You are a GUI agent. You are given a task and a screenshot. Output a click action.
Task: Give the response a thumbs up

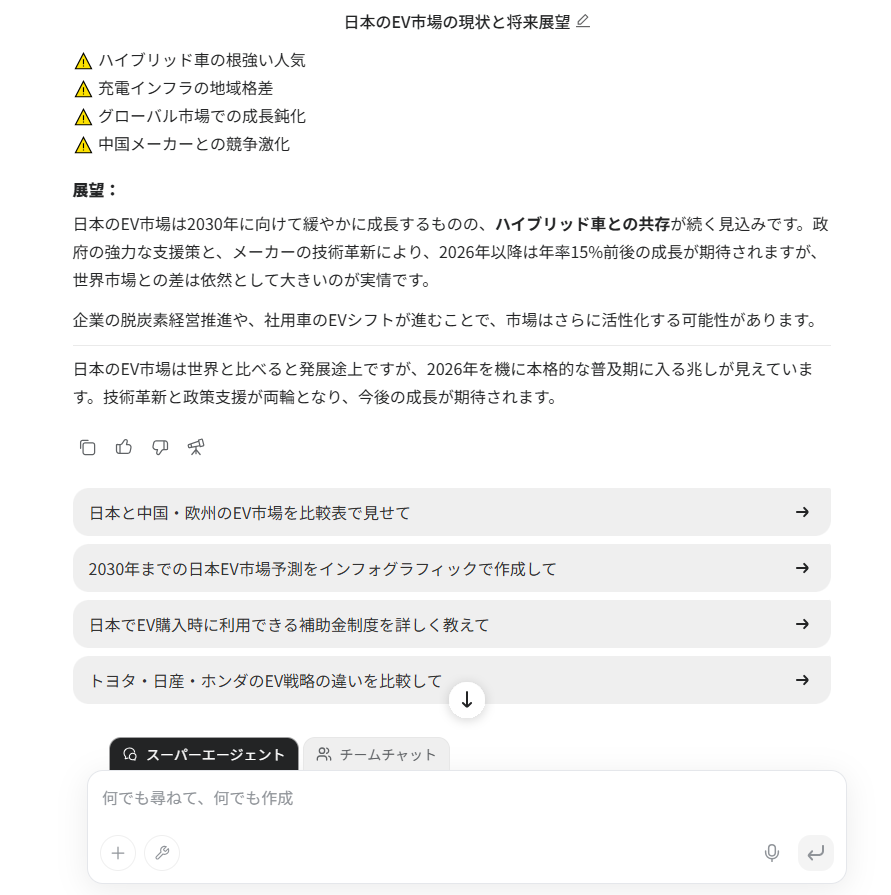(123, 447)
